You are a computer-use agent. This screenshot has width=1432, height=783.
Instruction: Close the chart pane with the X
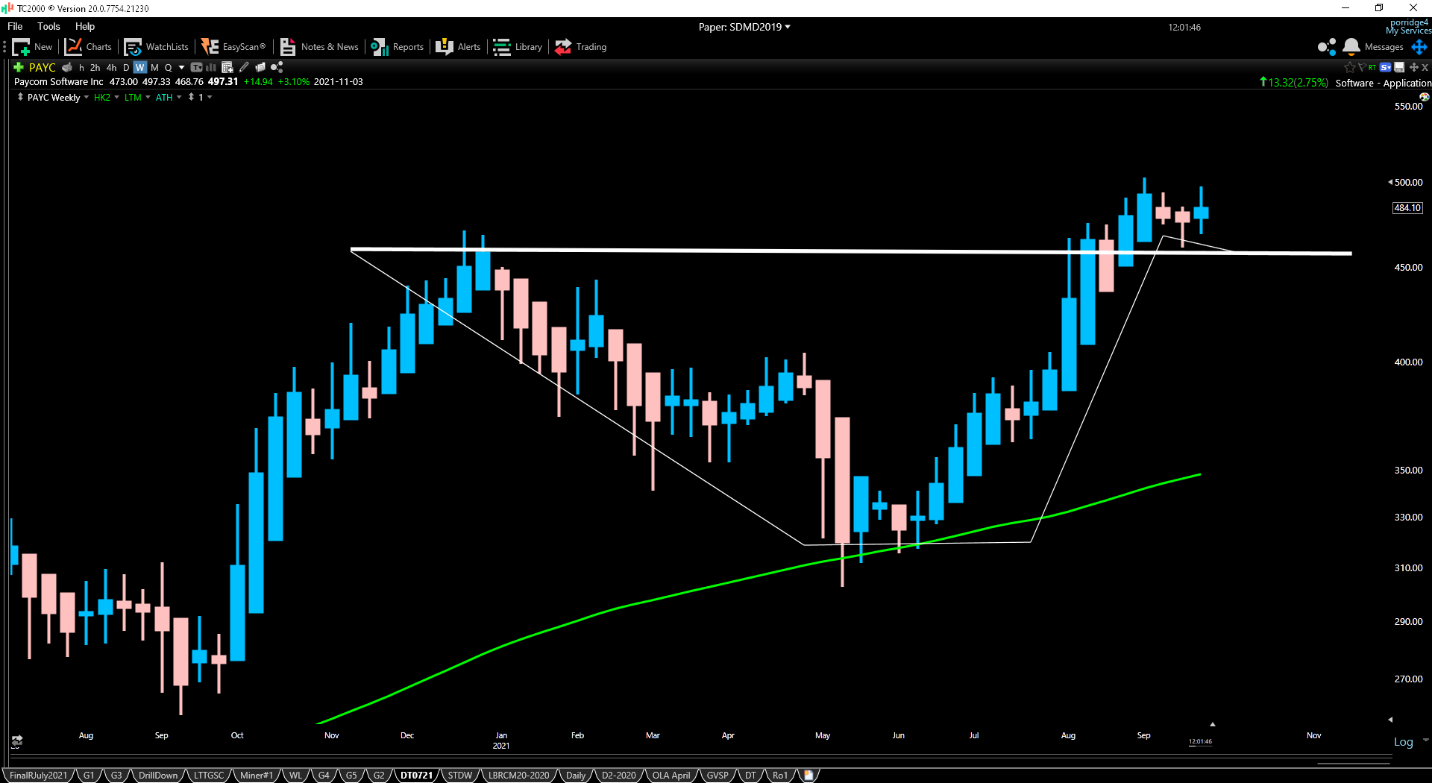1425,67
